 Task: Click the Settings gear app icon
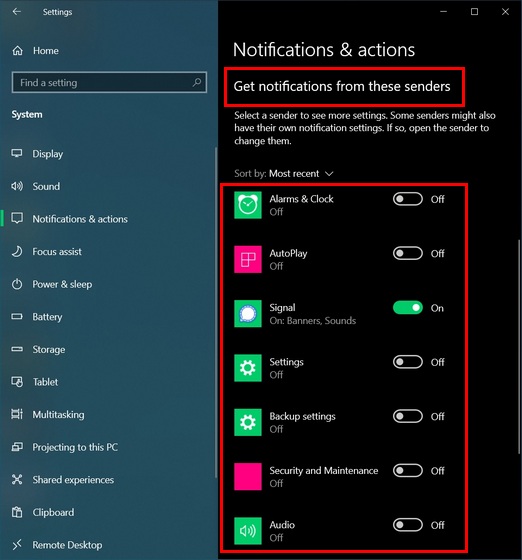point(248,368)
